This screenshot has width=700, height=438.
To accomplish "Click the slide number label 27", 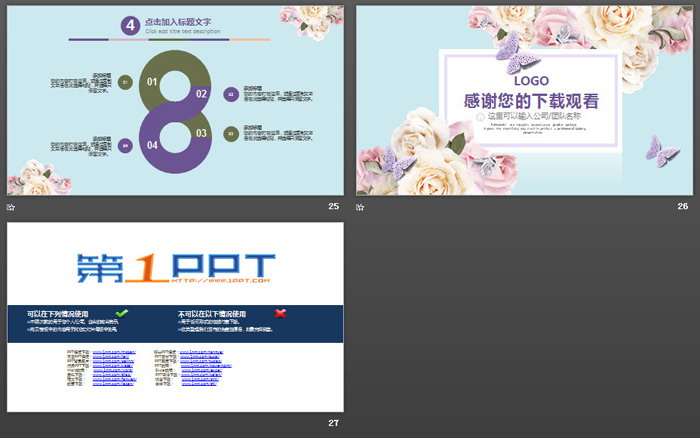I will pos(333,423).
